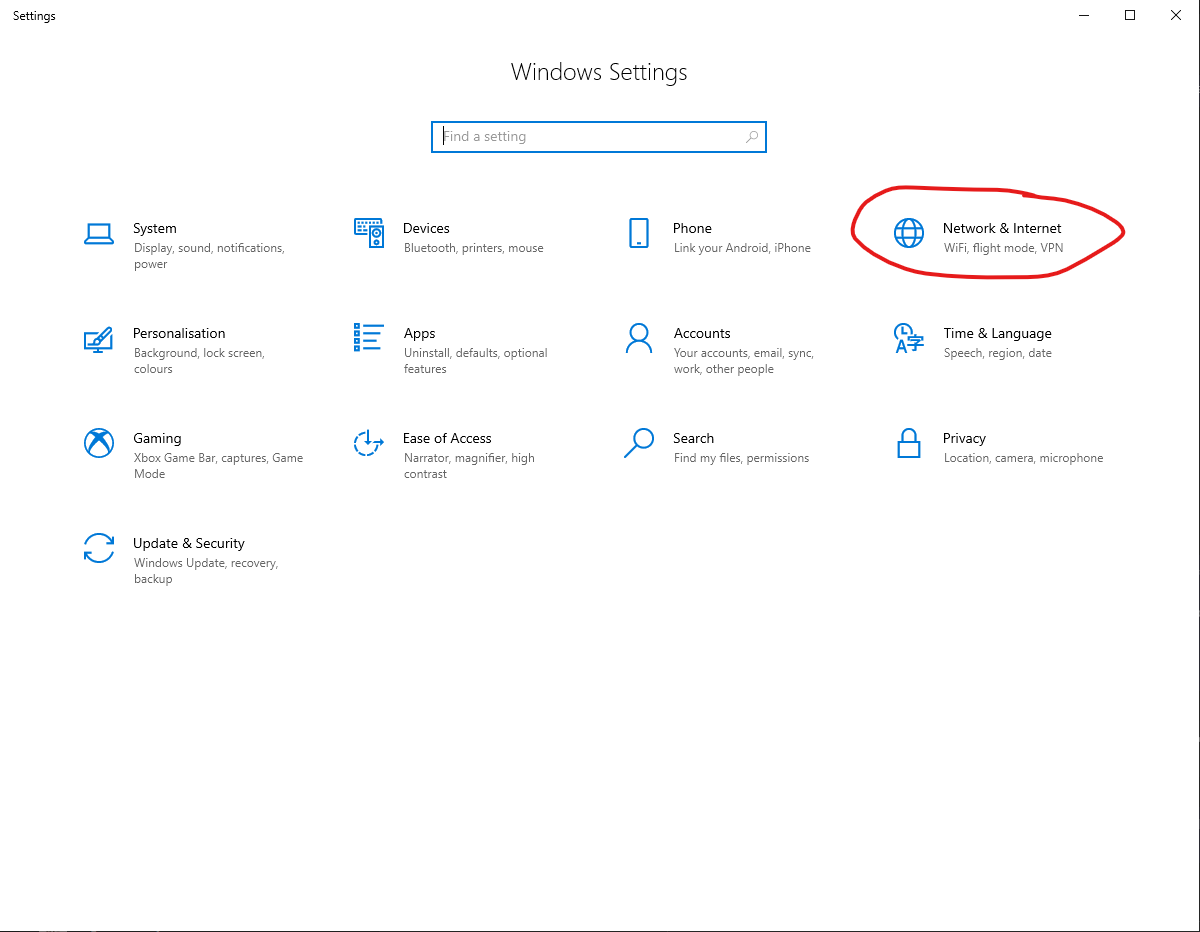1200x932 pixels.
Task: Open the Network & Internet label
Action: 1002,228
